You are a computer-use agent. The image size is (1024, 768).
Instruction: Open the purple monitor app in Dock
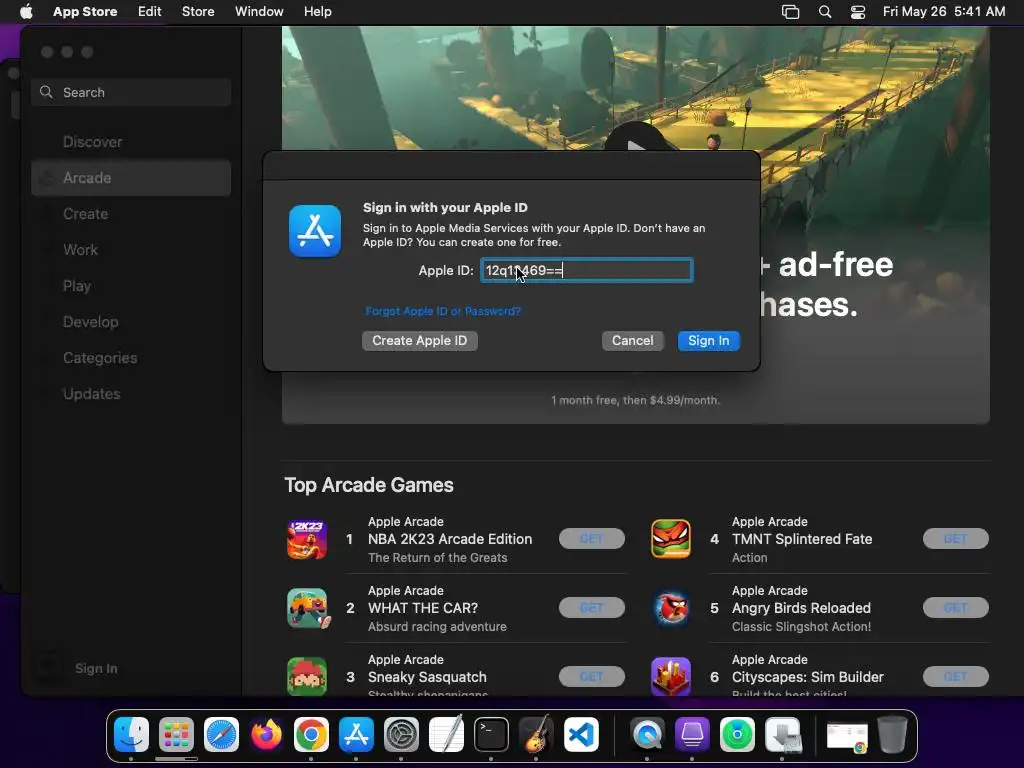(x=692, y=735)
